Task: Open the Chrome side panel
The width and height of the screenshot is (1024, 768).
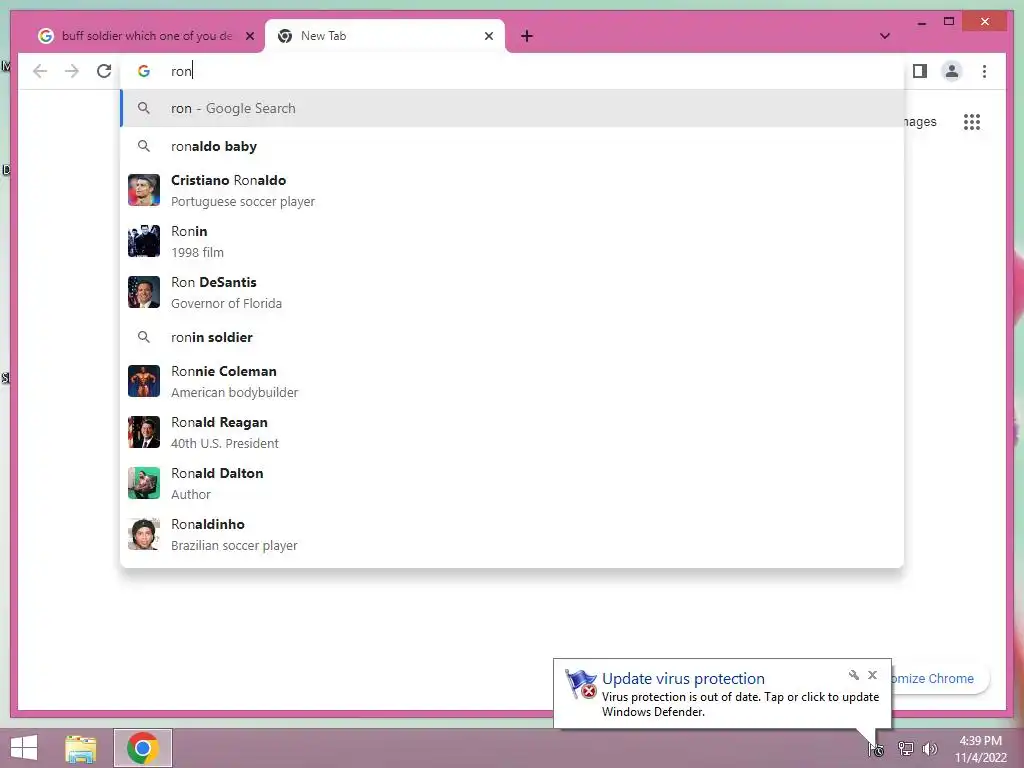Action: click(920, 71)
